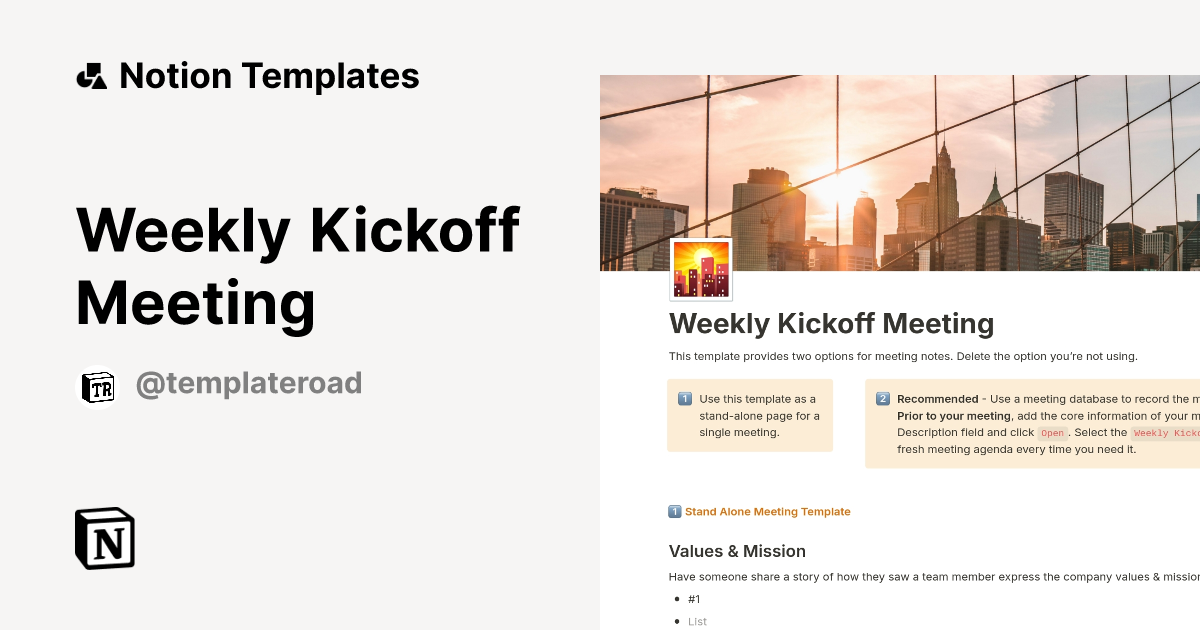Click the cityscape emoji page icon
Image resolution: width=1200 pixels, height=630 pixels.
coord(699,268)
